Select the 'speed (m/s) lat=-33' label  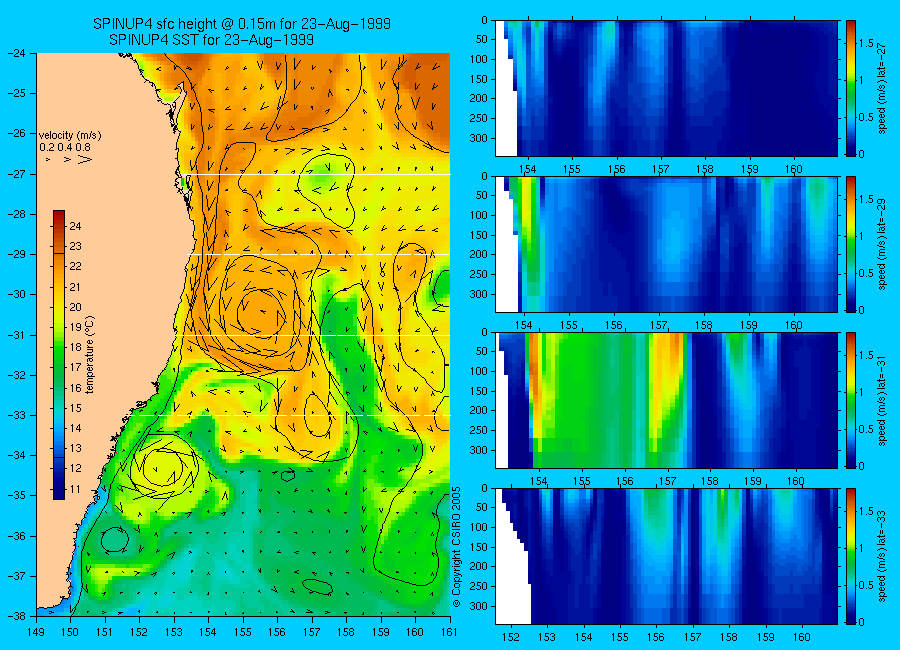pyautogui.click(x=882, y=556)
